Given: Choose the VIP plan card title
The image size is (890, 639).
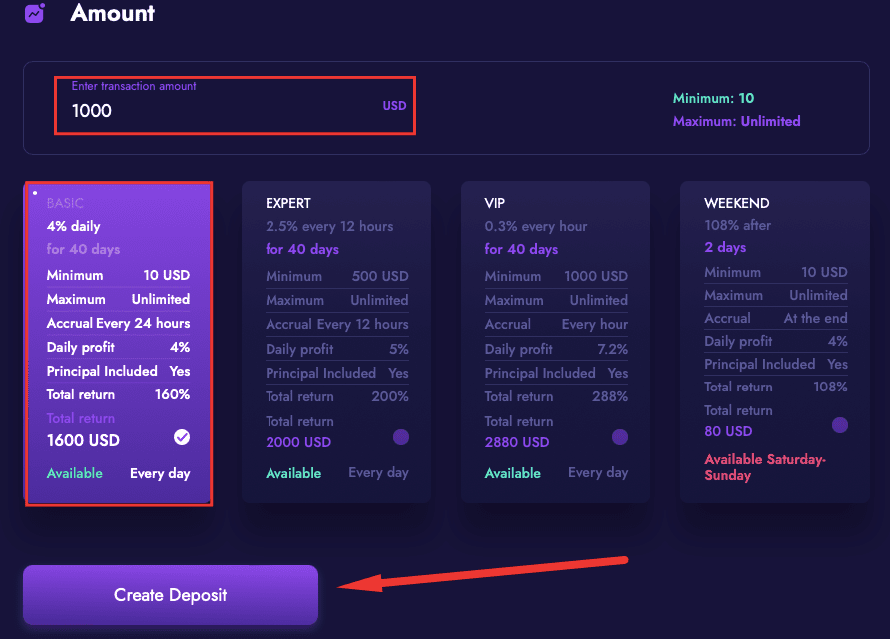Looking at the screenshot, I should point(497,203).
